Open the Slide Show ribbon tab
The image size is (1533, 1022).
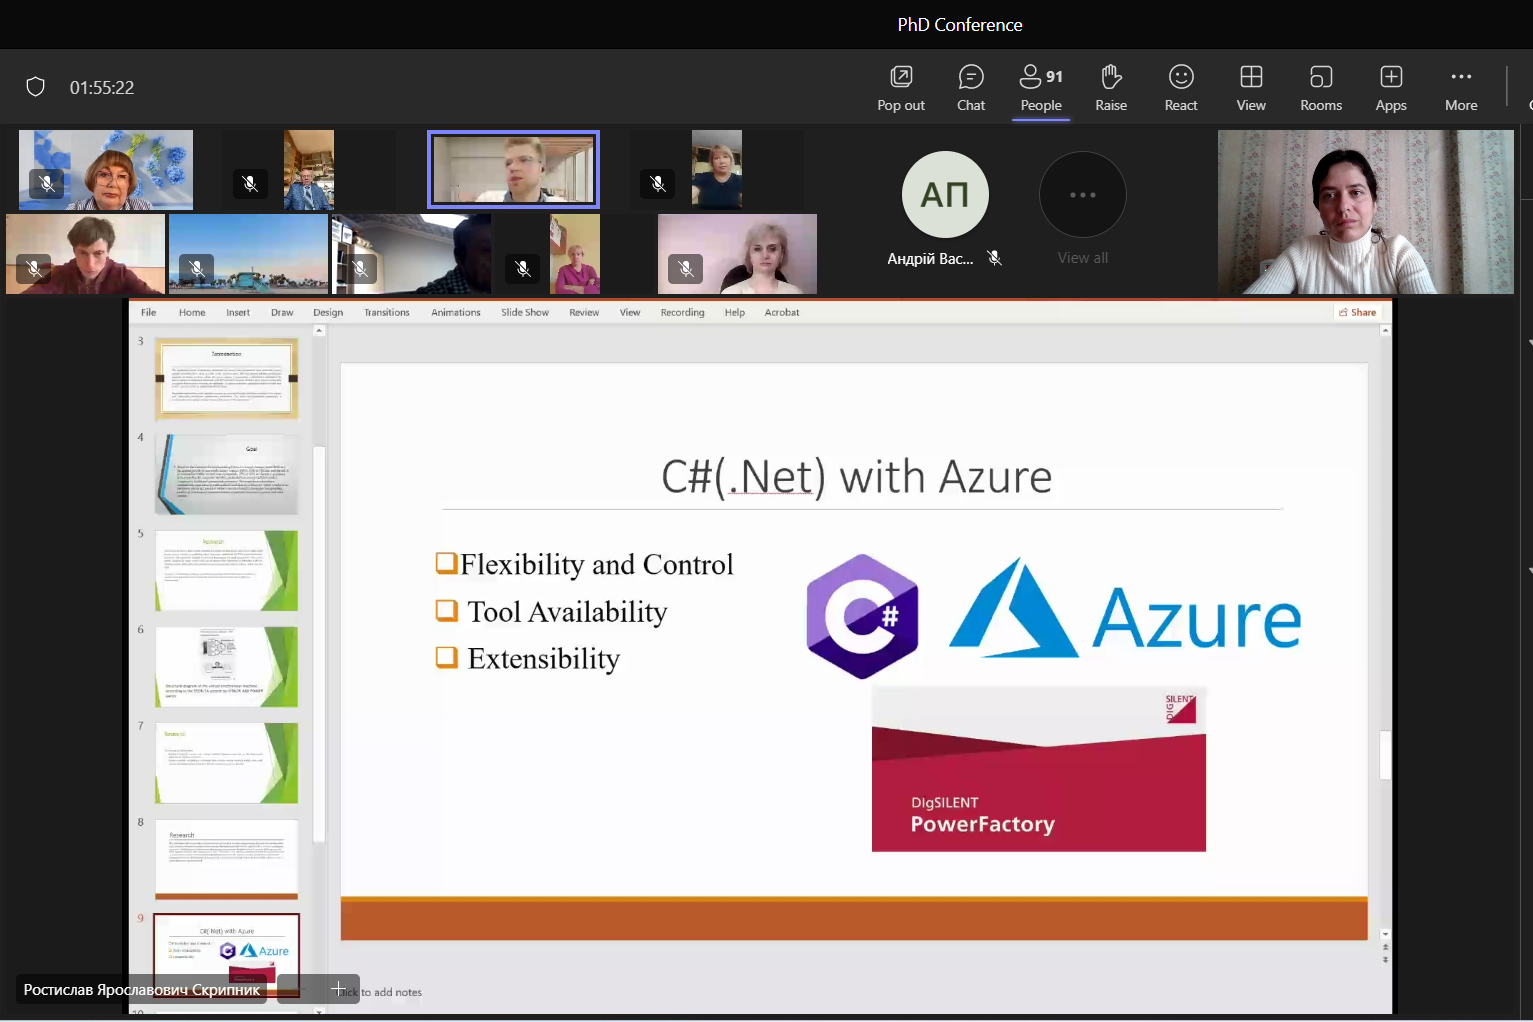524,312
